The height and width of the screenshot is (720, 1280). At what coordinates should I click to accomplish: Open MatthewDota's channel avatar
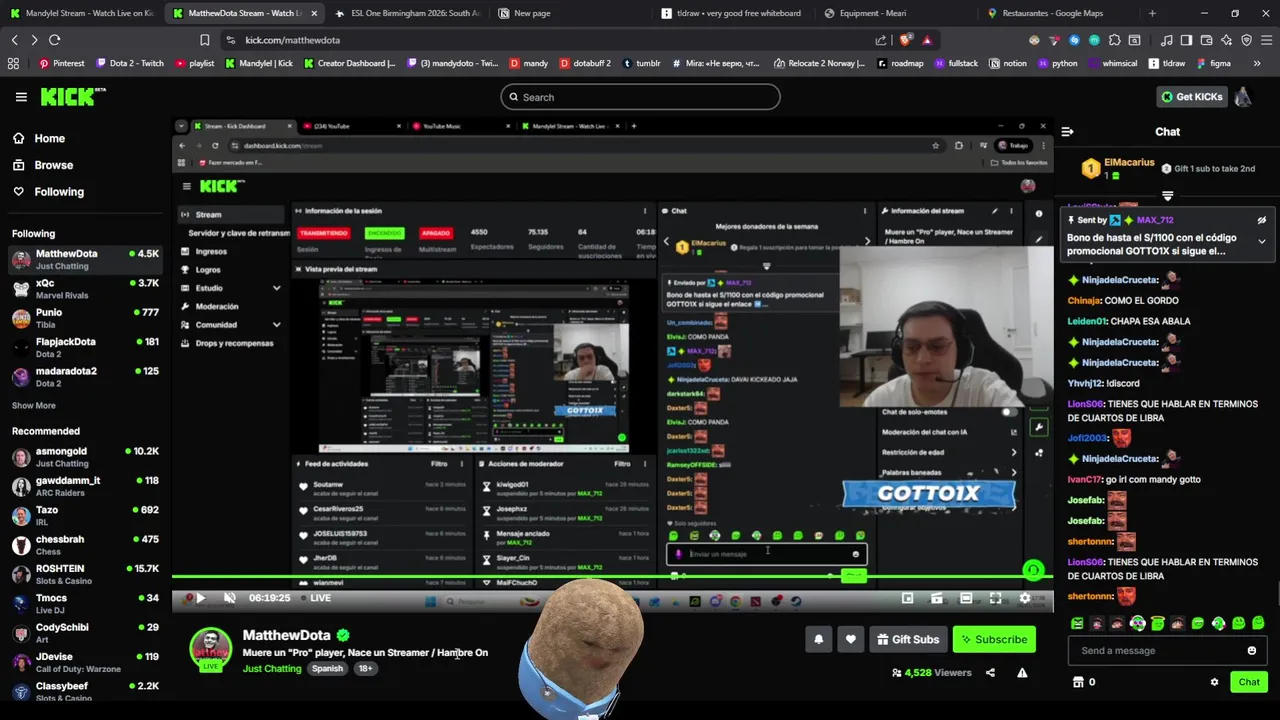(211, 648)
